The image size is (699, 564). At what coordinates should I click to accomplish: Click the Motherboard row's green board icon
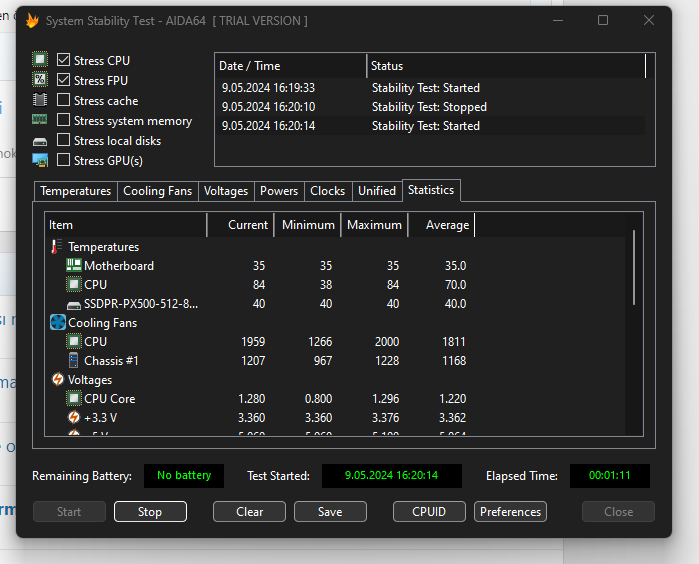click(74, 265)
